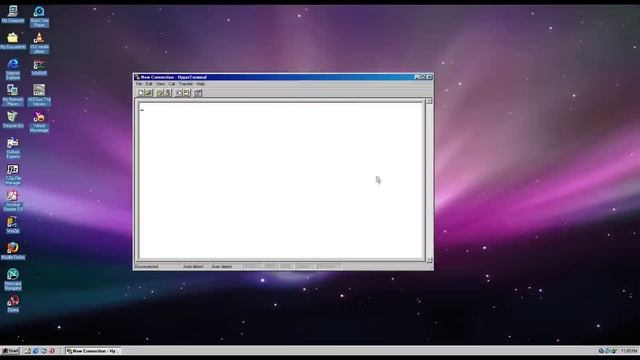The height and width of the screenshot is (360, 640).
Task: Click the Send file toolbar icon
Action: [179, 93]
